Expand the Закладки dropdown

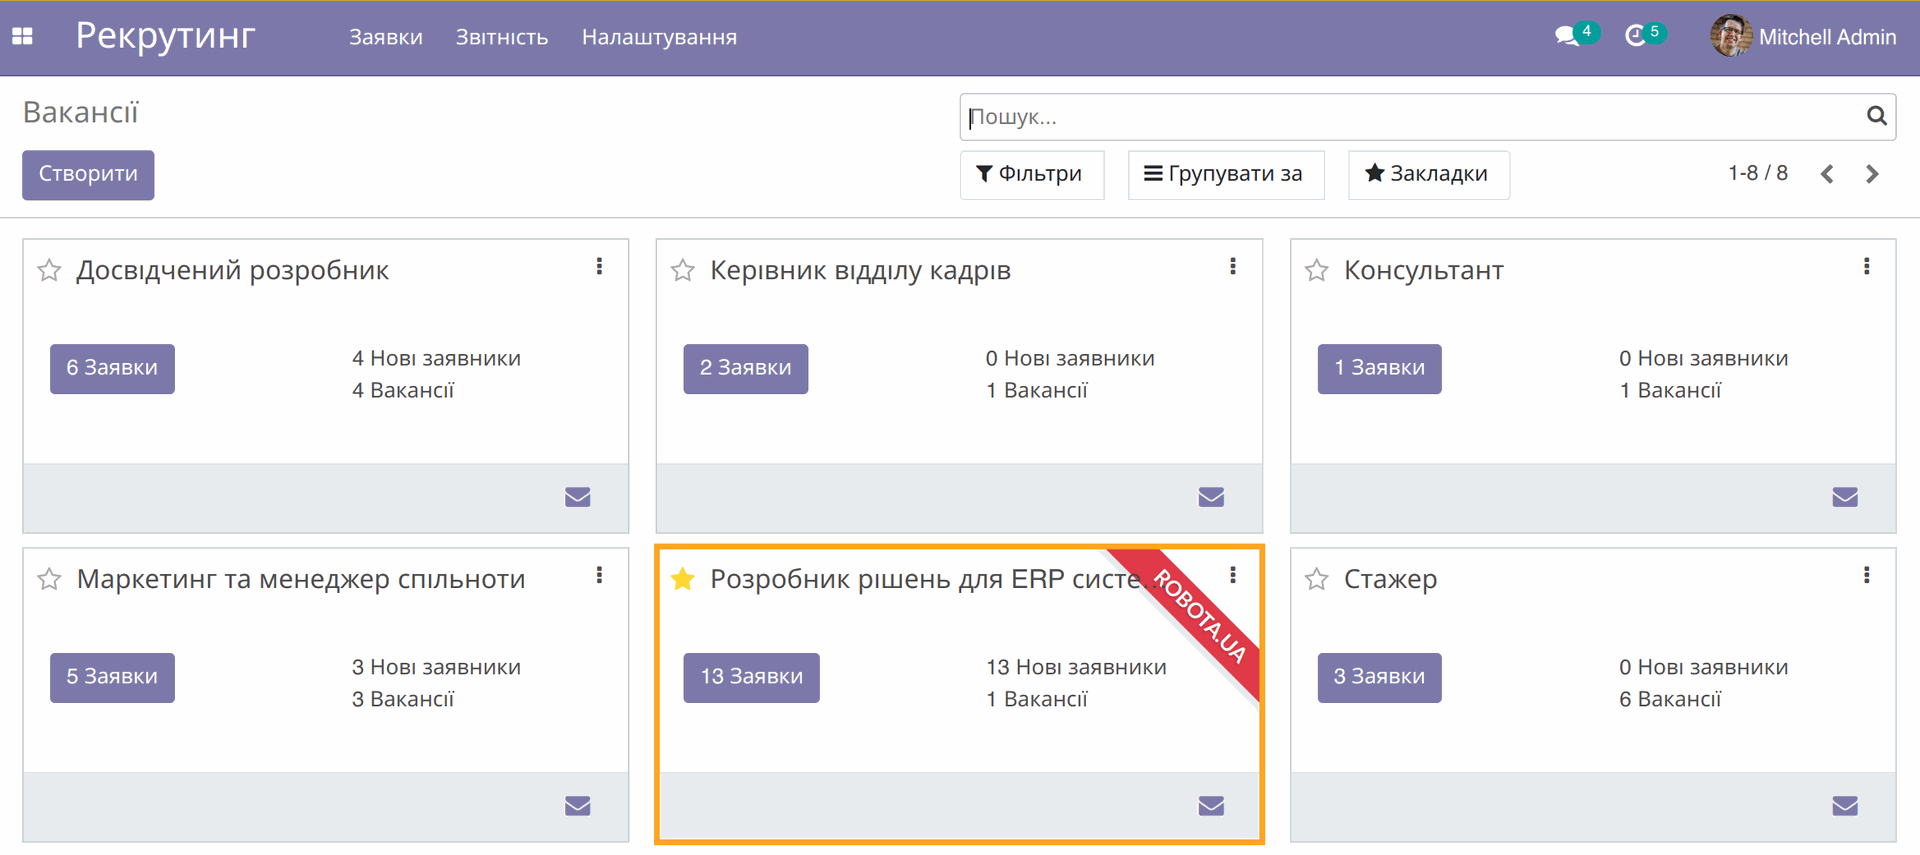click(1428, 174)
